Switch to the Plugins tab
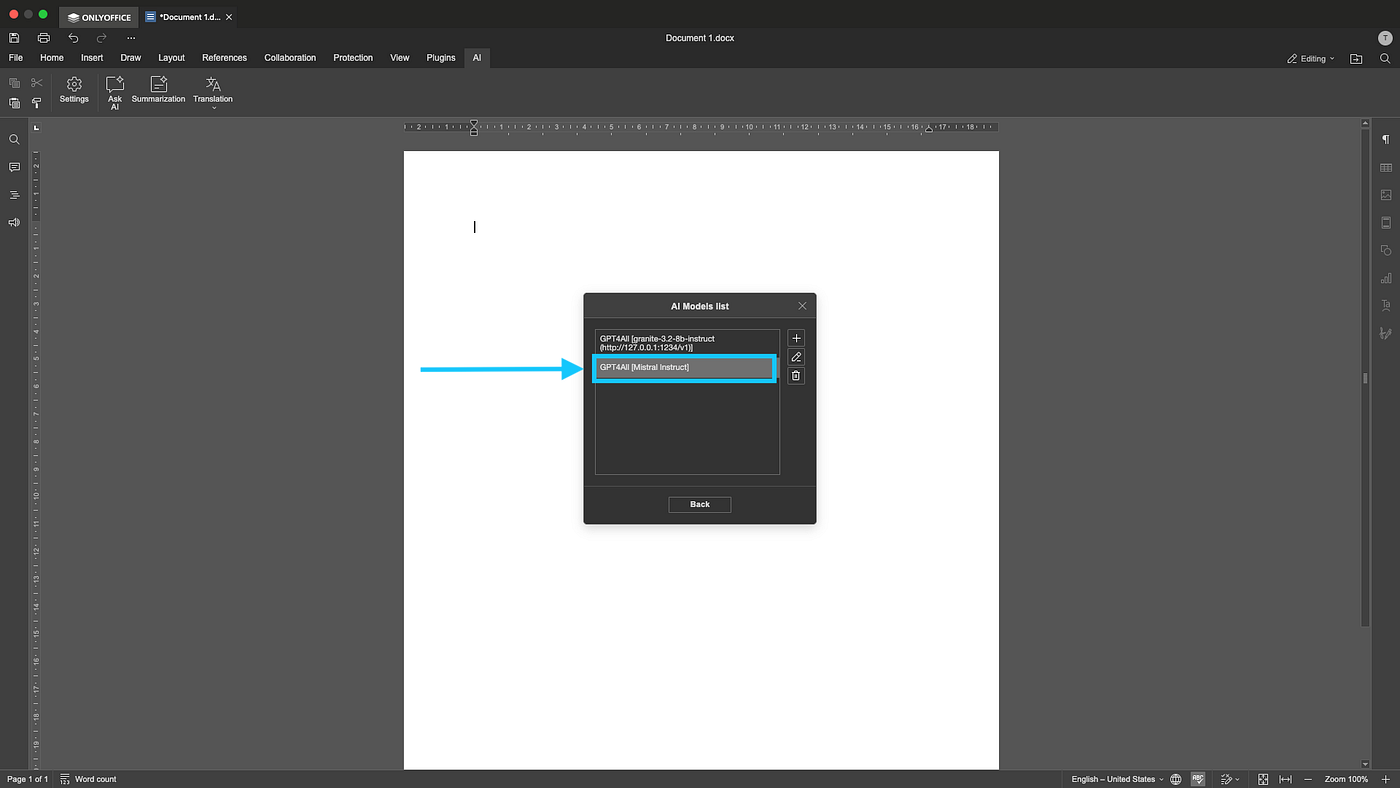Image resolution: width=1400 pixels, height=788 pixels. point(441,58)
